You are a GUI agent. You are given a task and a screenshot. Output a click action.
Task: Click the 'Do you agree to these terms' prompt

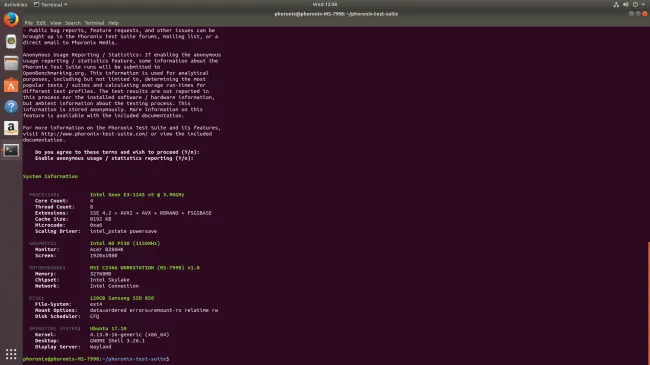tap(117, 152)
